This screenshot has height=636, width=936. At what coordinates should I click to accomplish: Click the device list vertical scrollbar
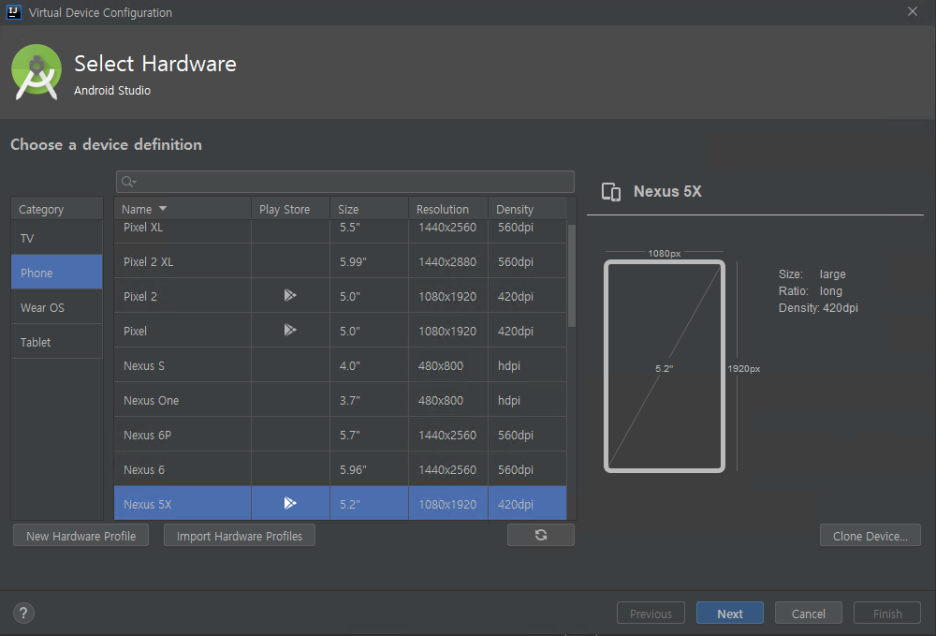click(x=572, y=276)
